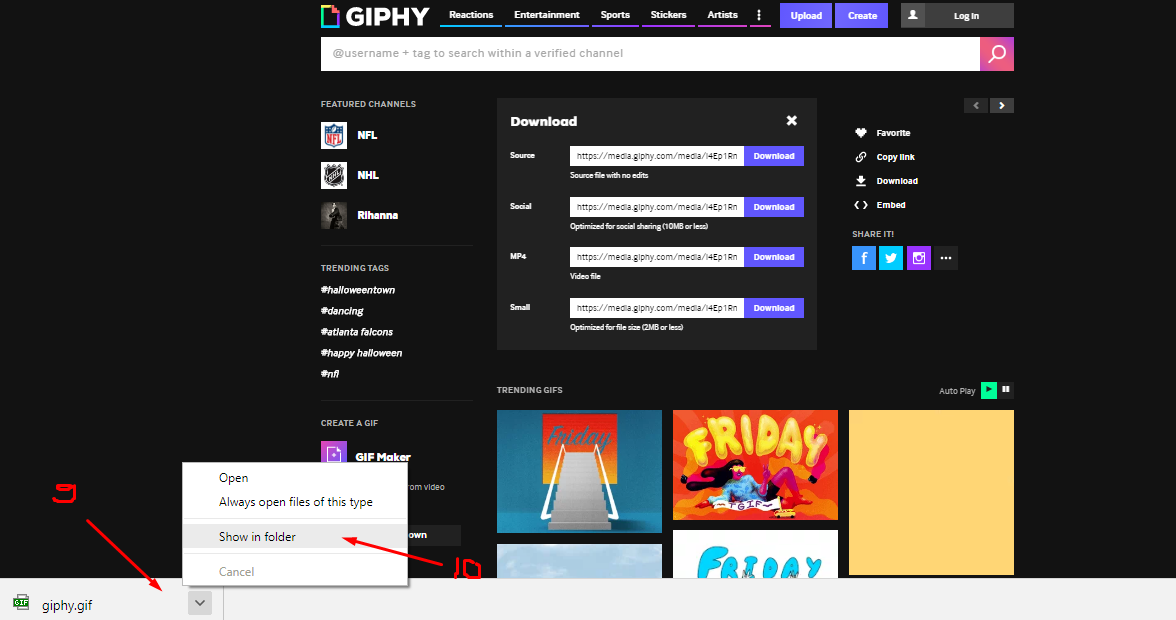Click the Source URL field
This screenshot has height=620, width=1176.
657,156
